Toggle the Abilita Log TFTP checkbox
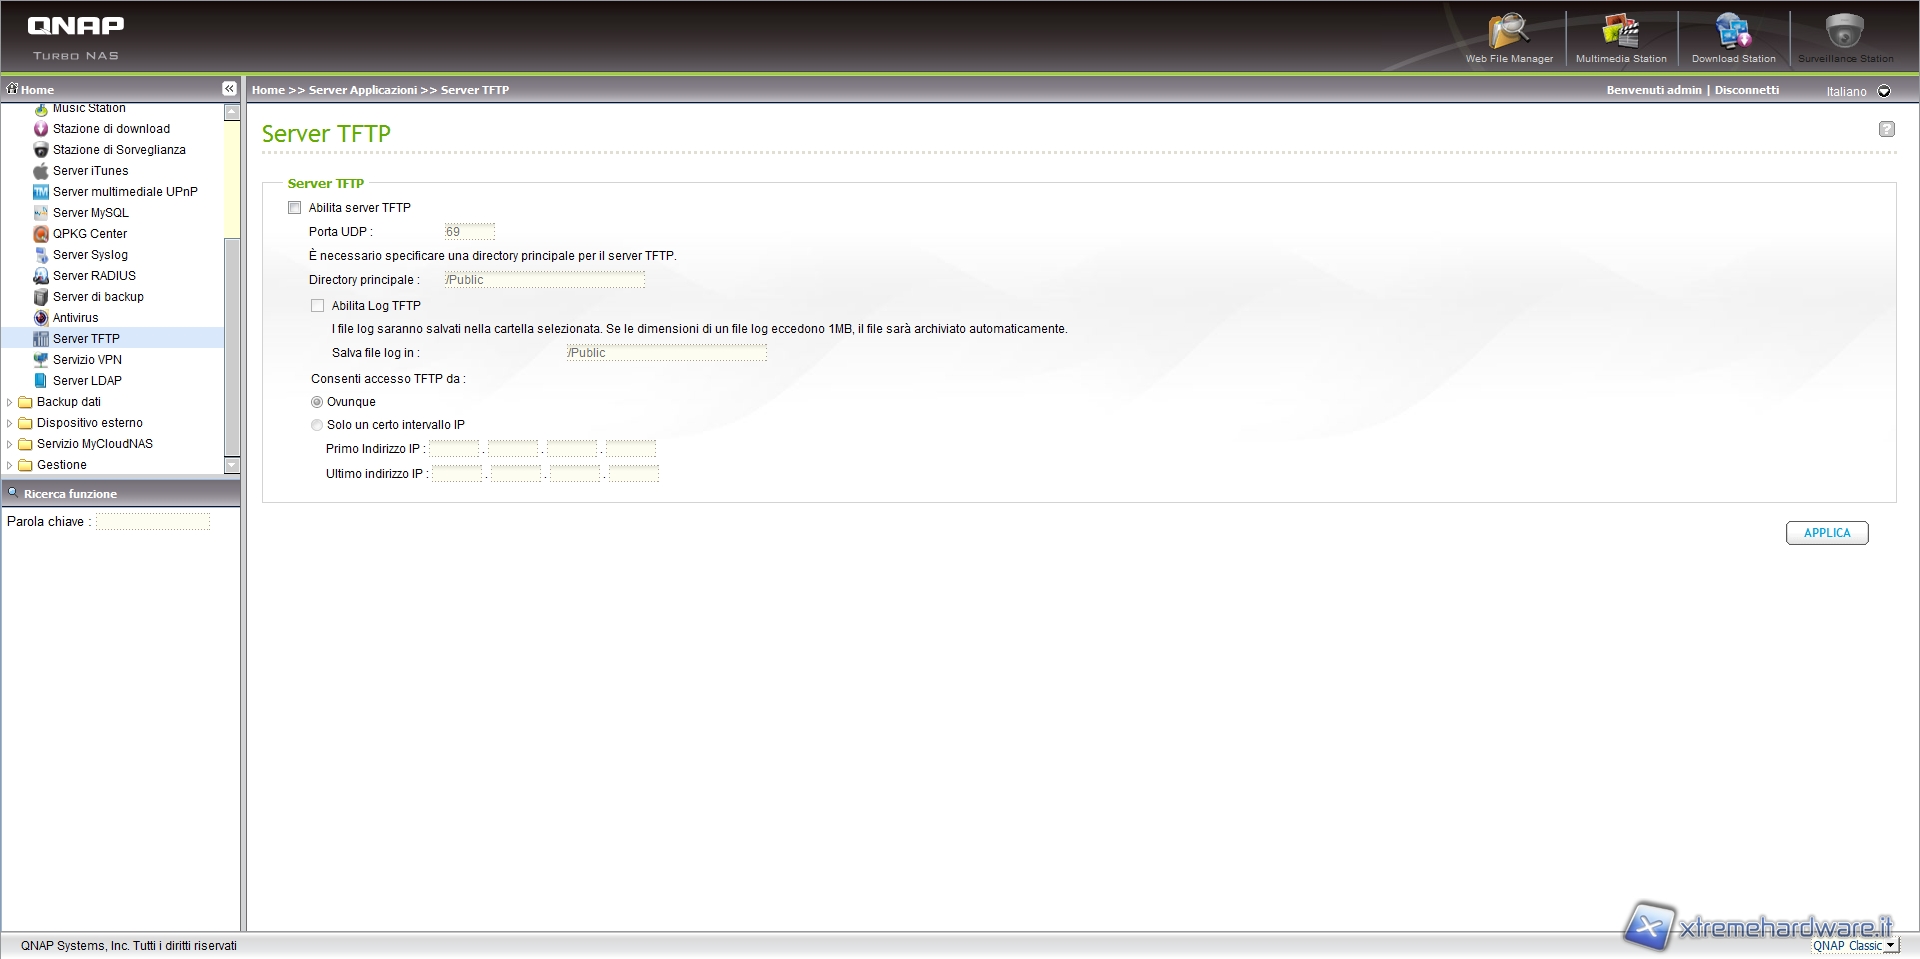Screen dimensions: 1920x959 [318, 306]
